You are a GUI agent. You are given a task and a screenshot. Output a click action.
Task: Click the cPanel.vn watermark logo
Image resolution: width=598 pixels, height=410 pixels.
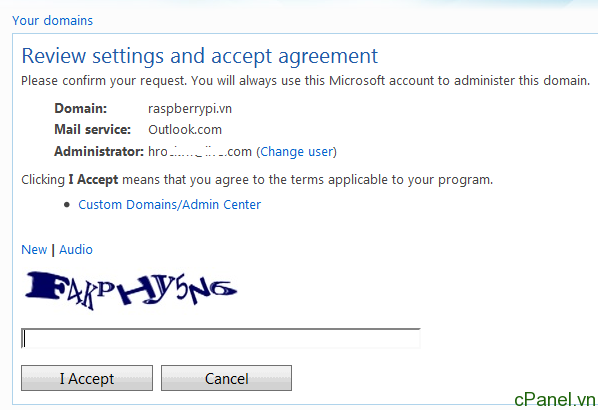(x=555, y=399)
